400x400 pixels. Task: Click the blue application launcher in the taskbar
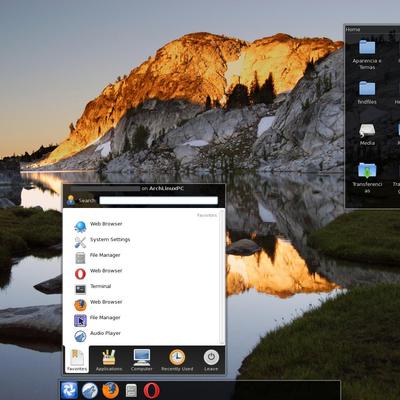(x=69, y=390)
